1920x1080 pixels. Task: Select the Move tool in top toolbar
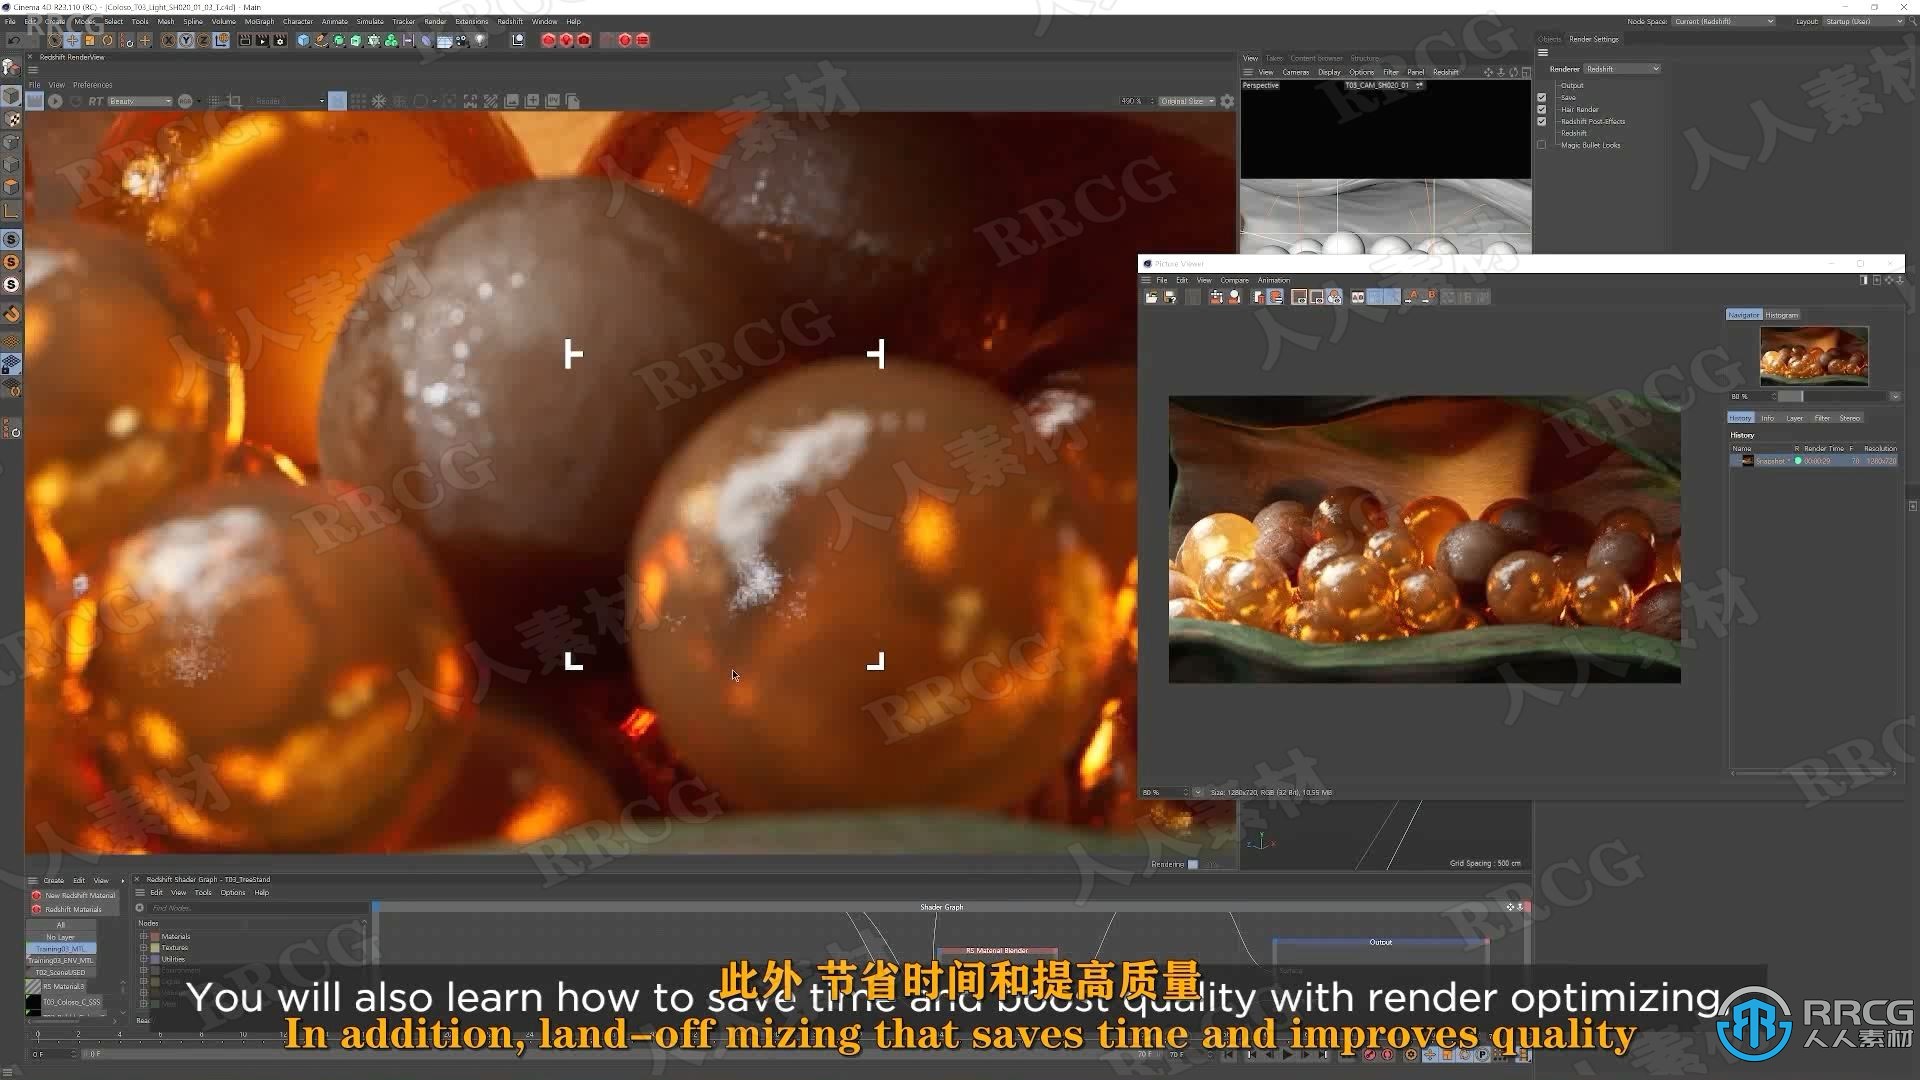pyautogui.click(x=72, y=41)
